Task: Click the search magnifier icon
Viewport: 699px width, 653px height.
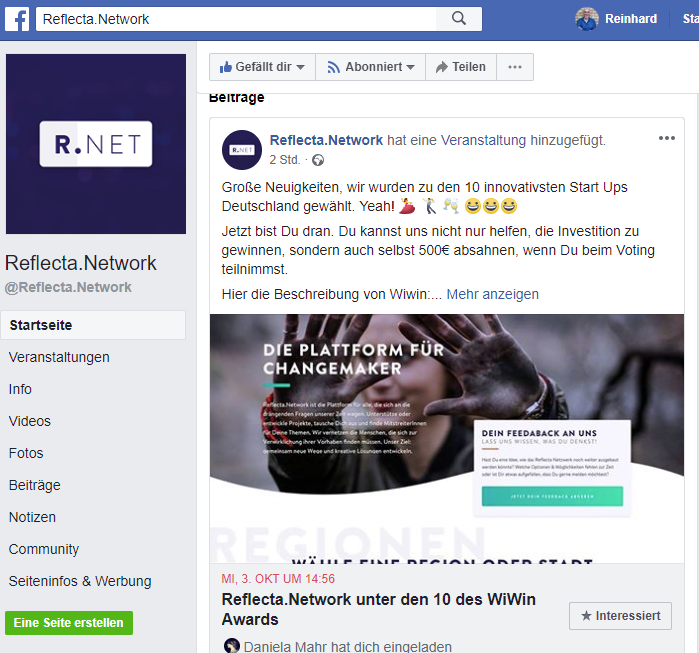Action: click(x=459, y=19)
